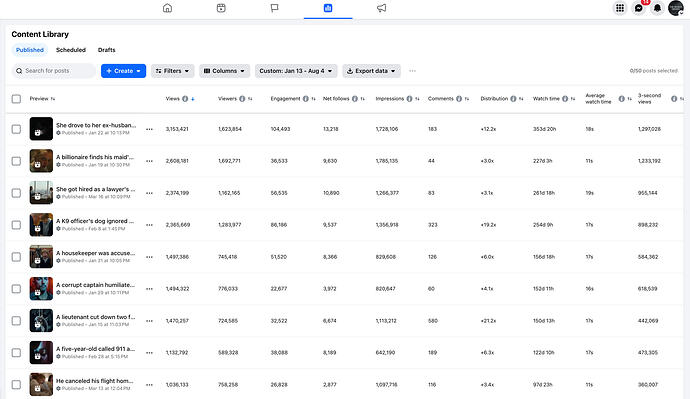Image resolution: width=690 pixels, height=399 pixels.
Task: Sort by the Preview column arrows
Action: 53,99
